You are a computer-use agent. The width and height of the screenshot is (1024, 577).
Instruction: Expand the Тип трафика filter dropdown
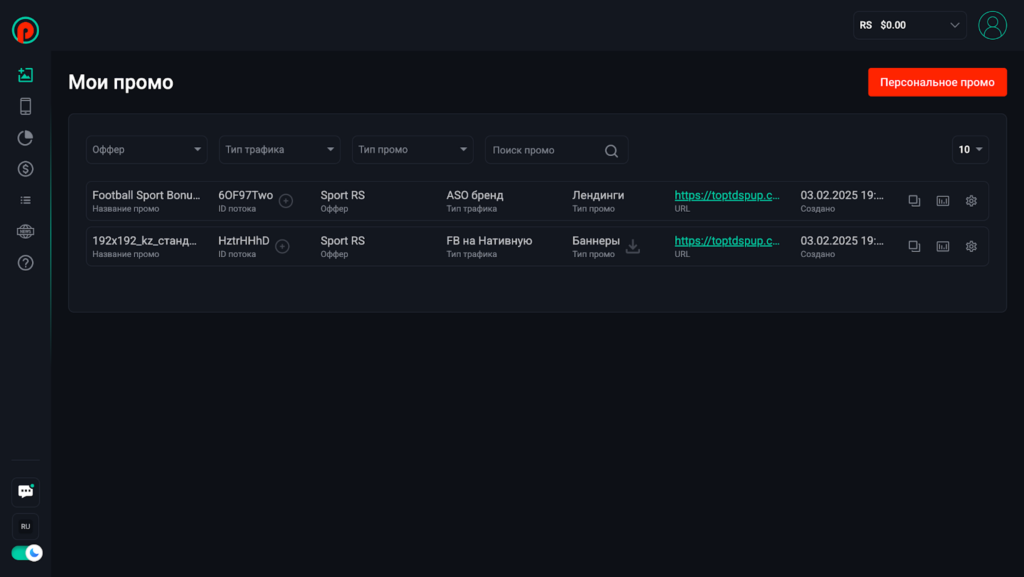tap(280, 149)
